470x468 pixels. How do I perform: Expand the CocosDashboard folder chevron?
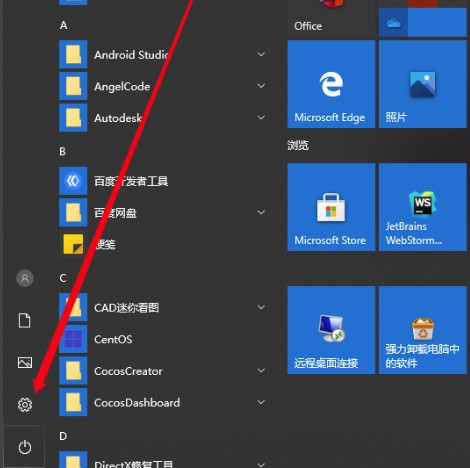[261, 402]
